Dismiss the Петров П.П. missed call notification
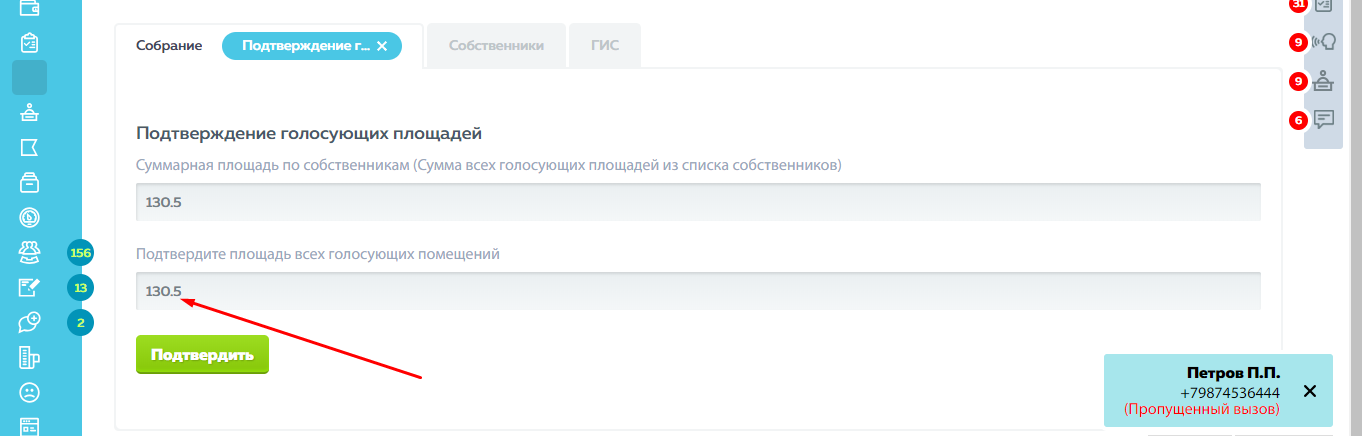The width and height of the screenshot is (1362, 436). coord(1310,391)
